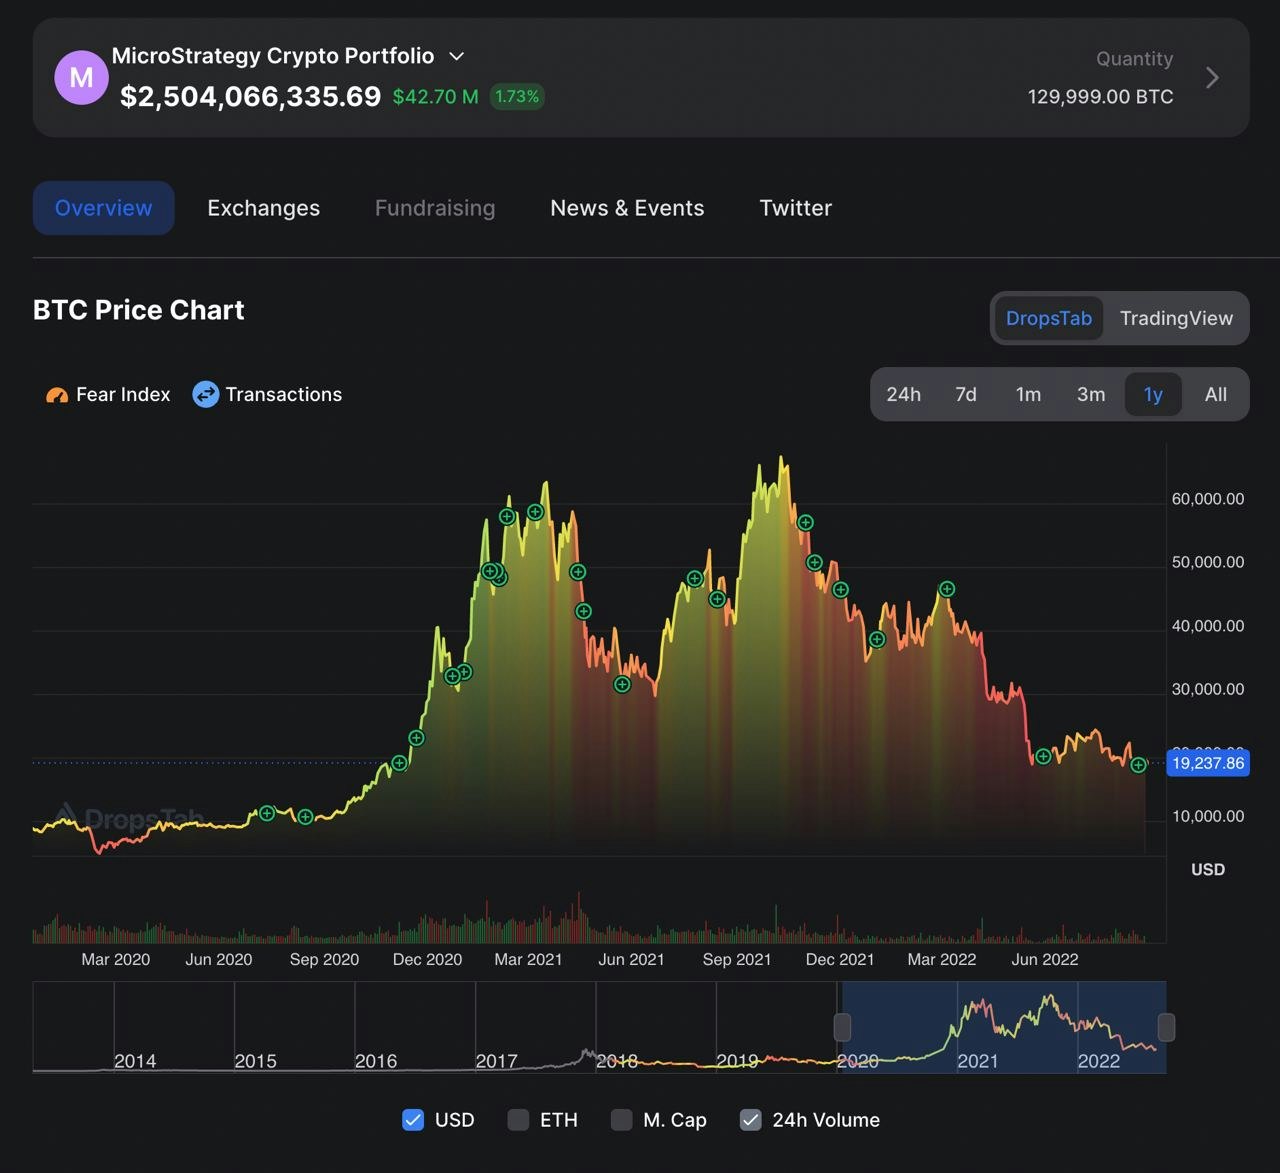The height and width of the screenshot is (1173, 1280).
Task: Click the 19,237.86 current price label
Action: click(1208, 763)
